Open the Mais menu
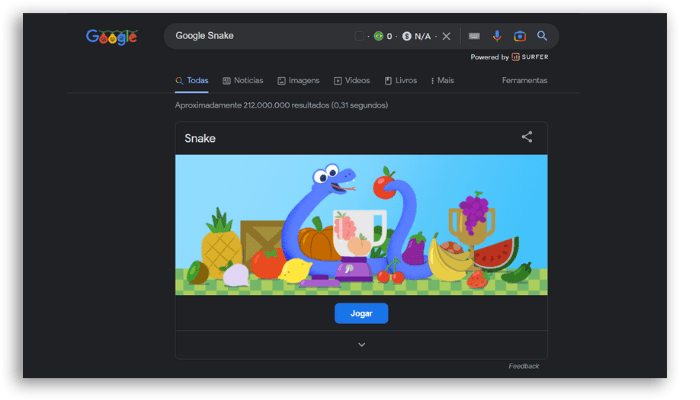700x400 pixels. pyautogui.click(x=442, y=80)
